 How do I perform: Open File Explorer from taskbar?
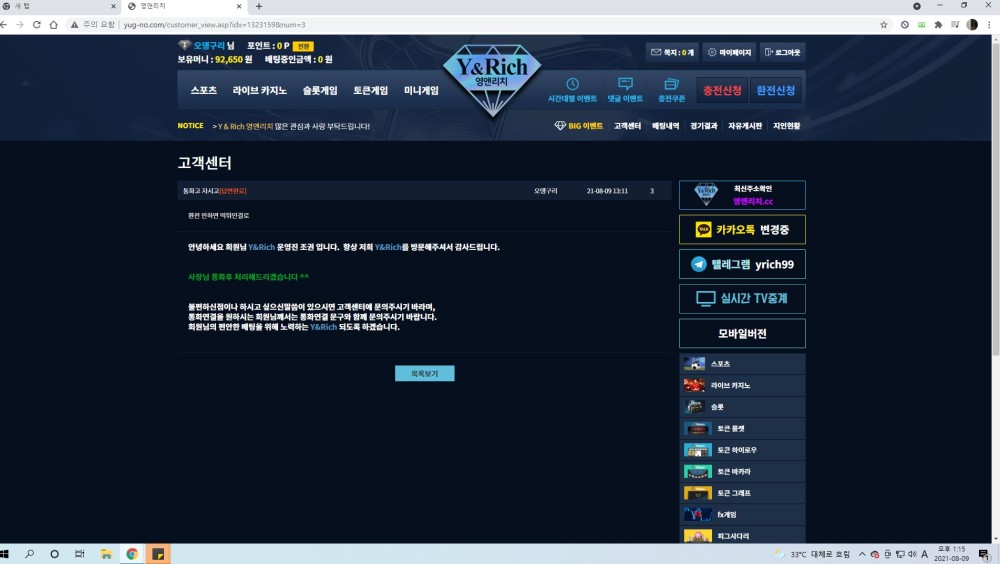pos(106,554)
